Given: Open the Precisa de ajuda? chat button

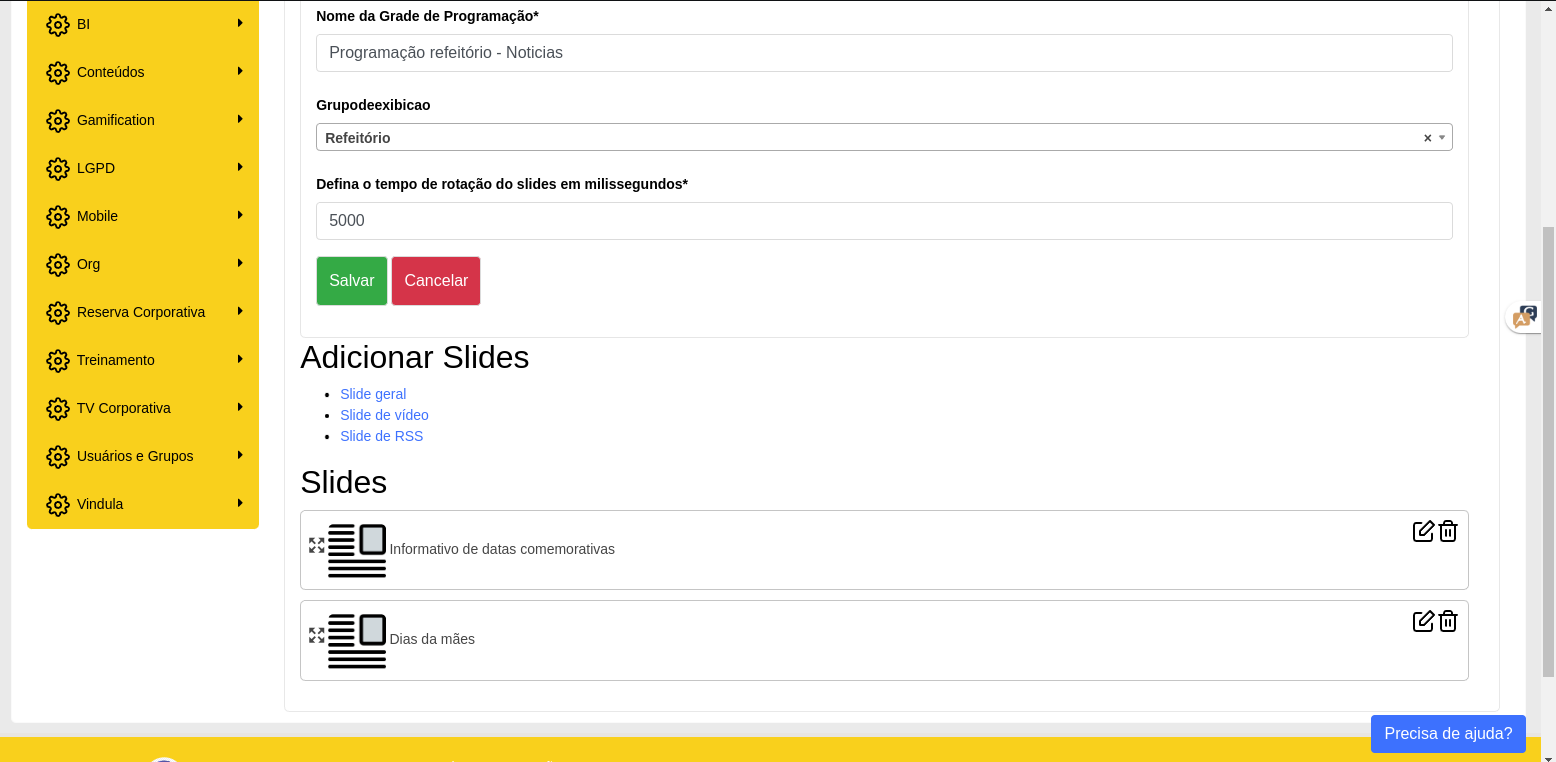Looking at the screenshot, I should (1448, 733).
